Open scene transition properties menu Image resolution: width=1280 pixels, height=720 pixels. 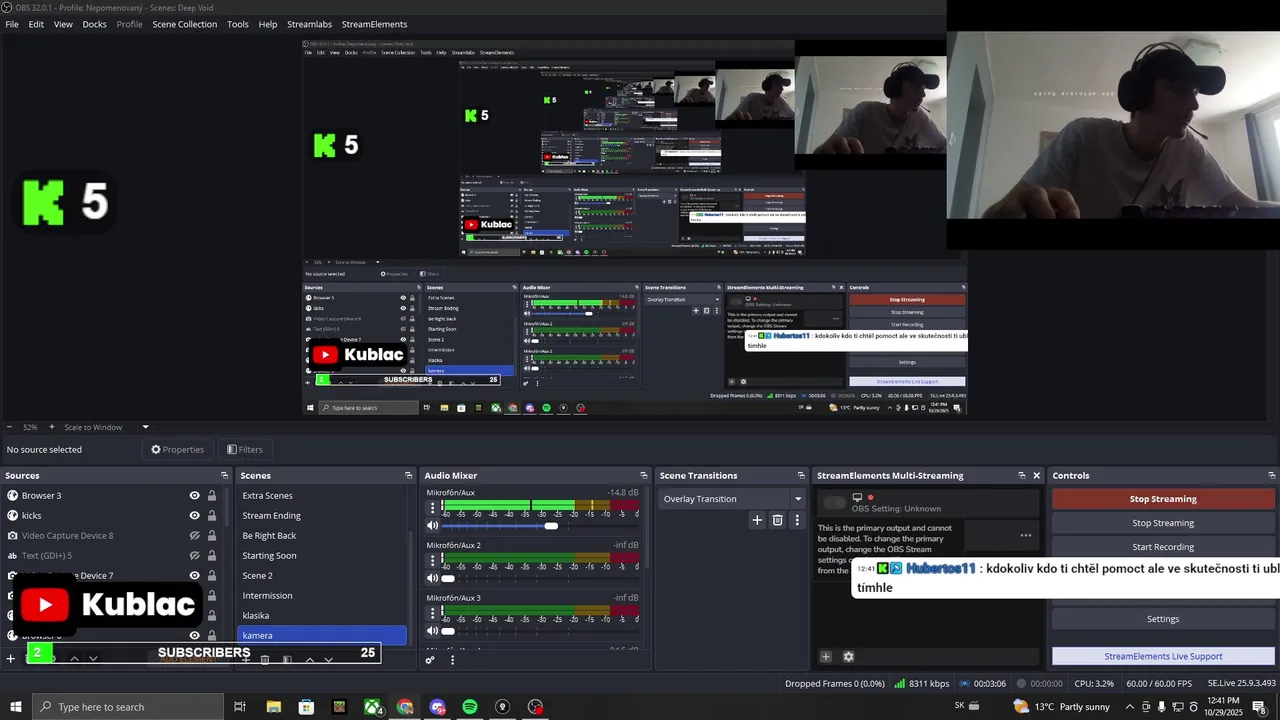click(797, 520)
